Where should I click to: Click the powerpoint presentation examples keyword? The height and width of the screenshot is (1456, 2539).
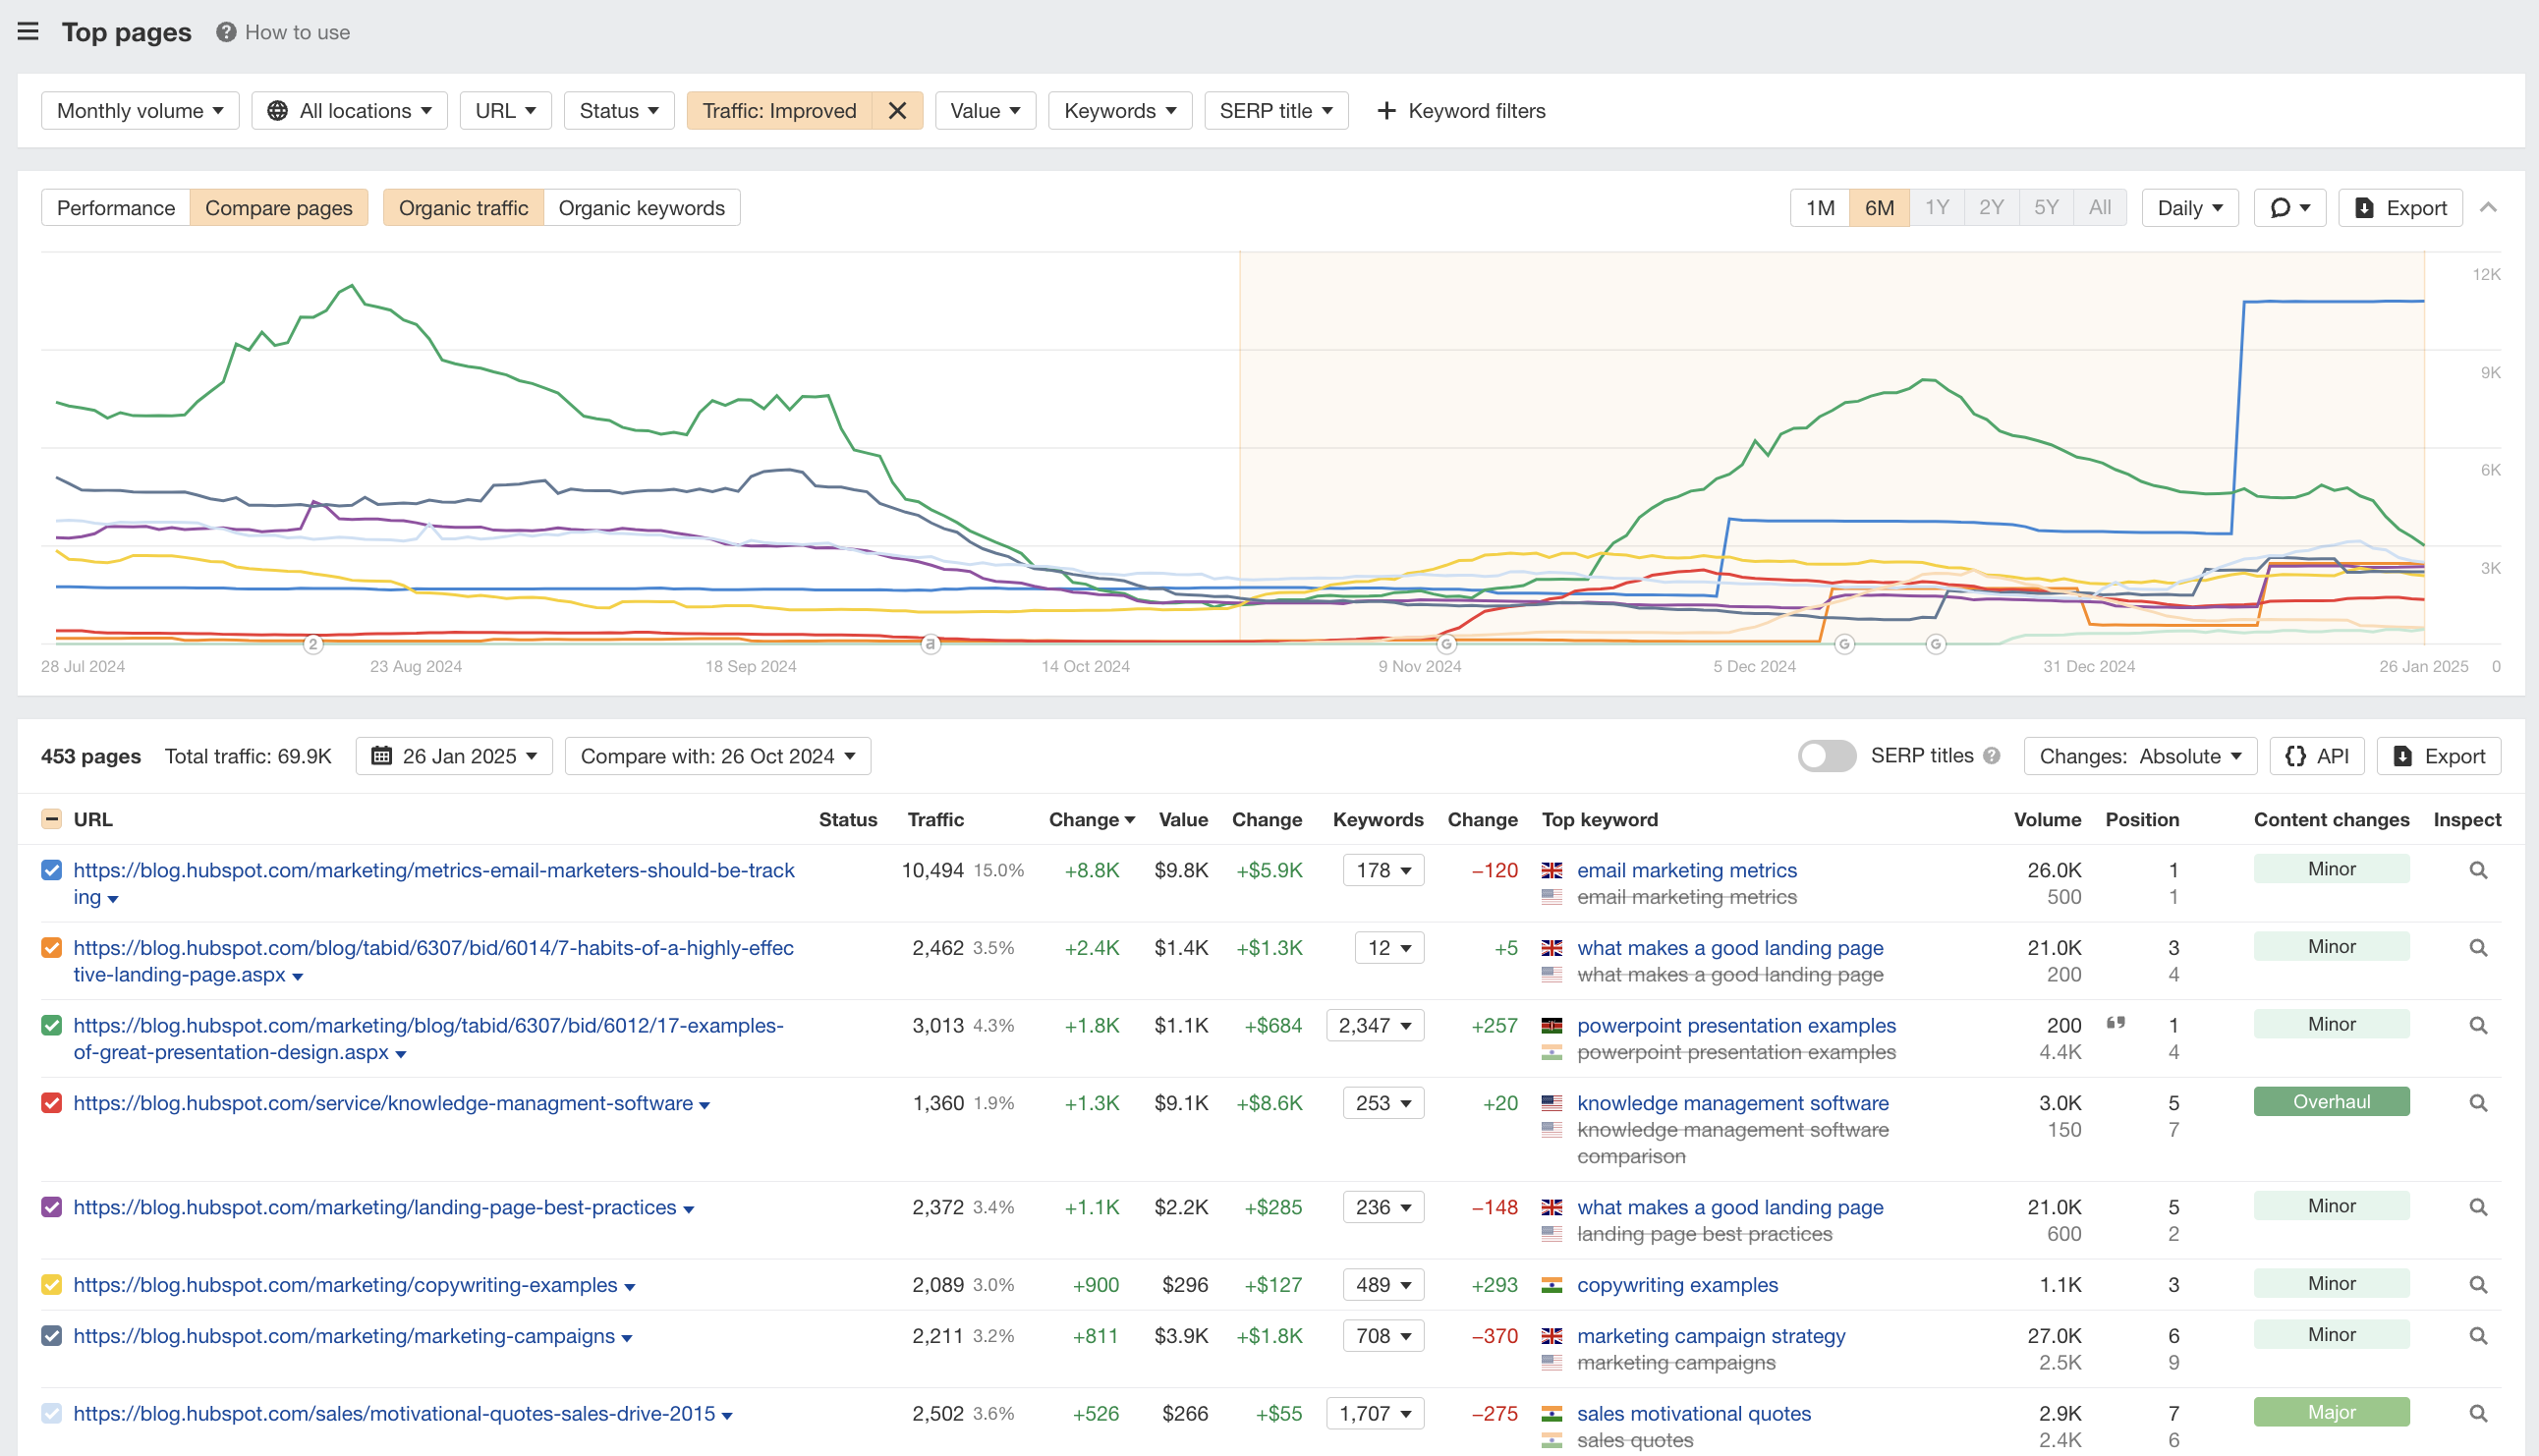click(1736, 1025)
